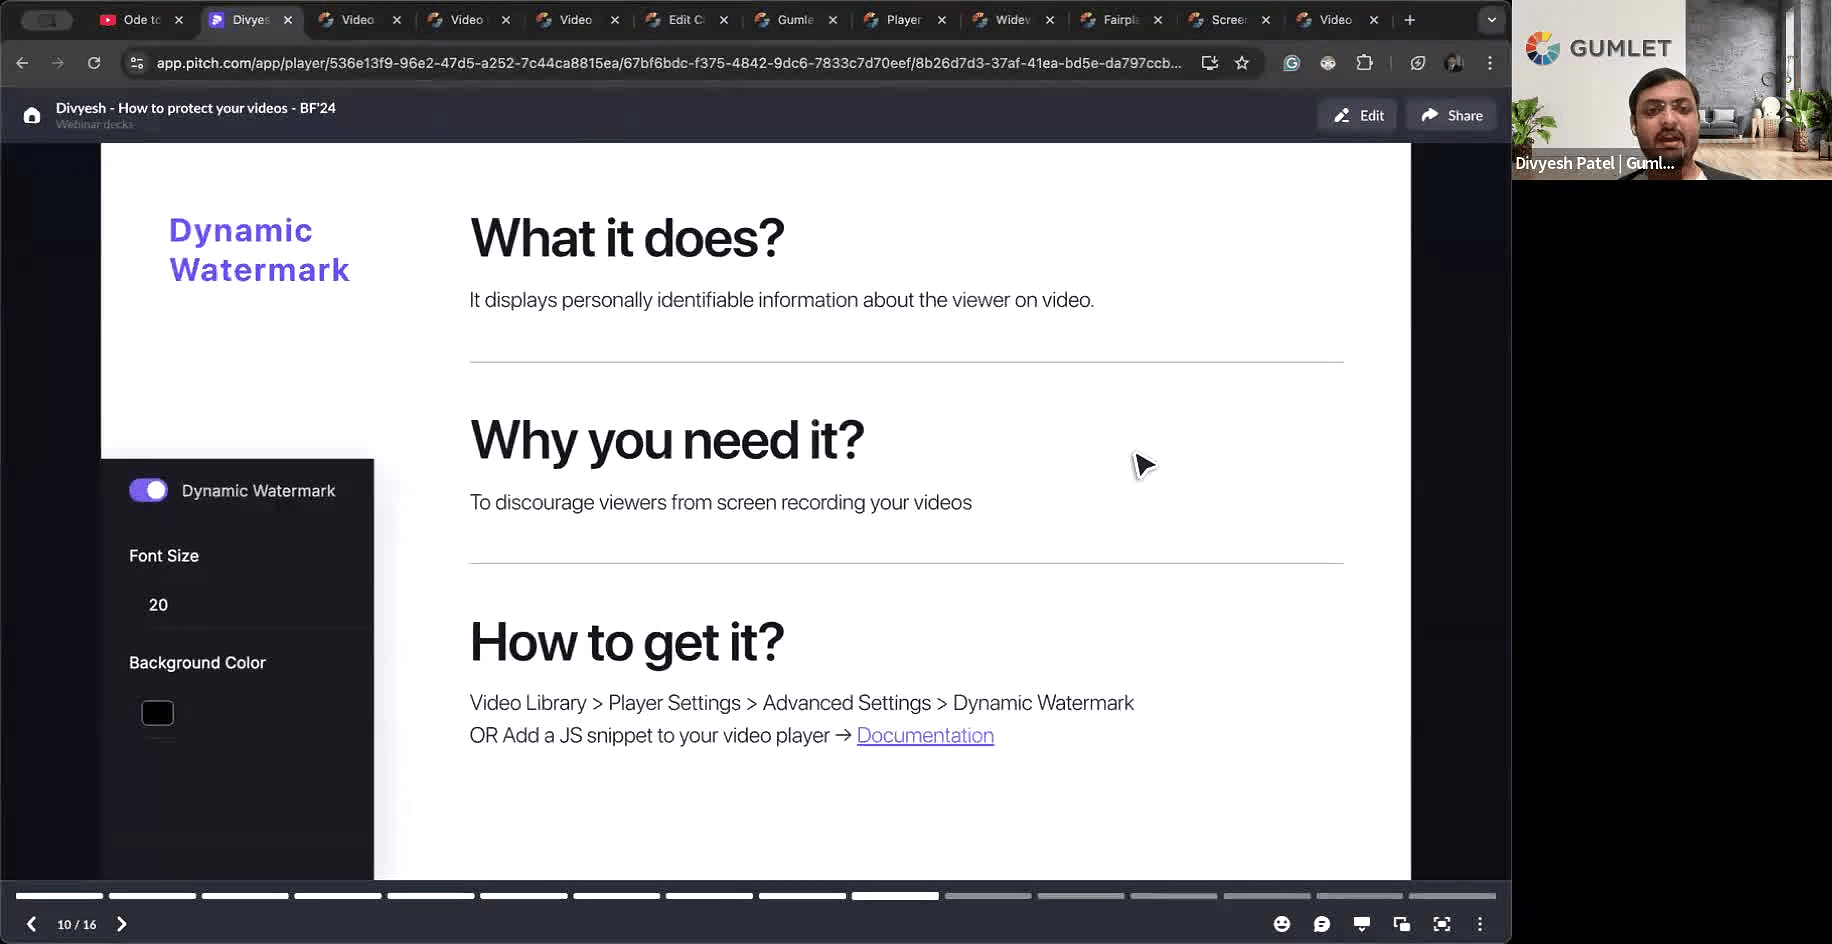This screenshot has width=1832, height=944.
Task: Click the Divyesh Patel video thumbnail
Action: click(x=1671, y=90)
